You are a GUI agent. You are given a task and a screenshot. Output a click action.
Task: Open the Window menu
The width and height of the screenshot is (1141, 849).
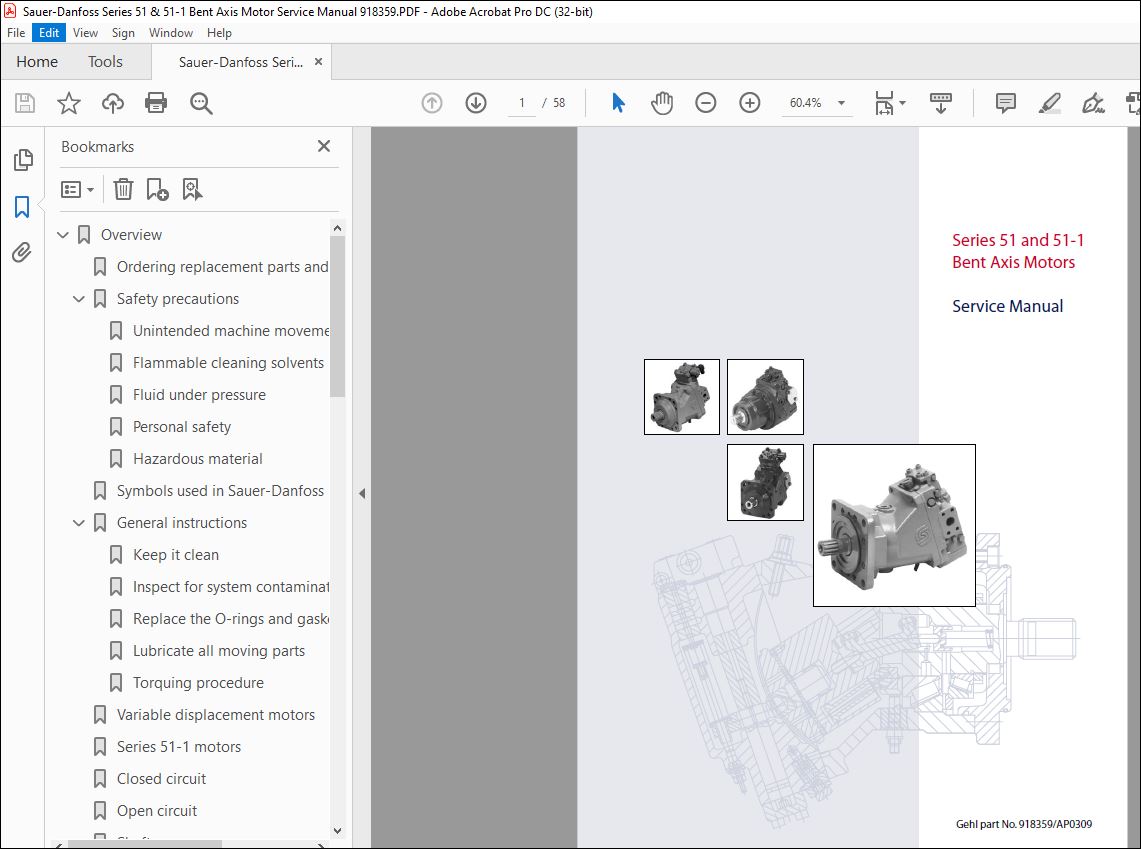[171, 33]
